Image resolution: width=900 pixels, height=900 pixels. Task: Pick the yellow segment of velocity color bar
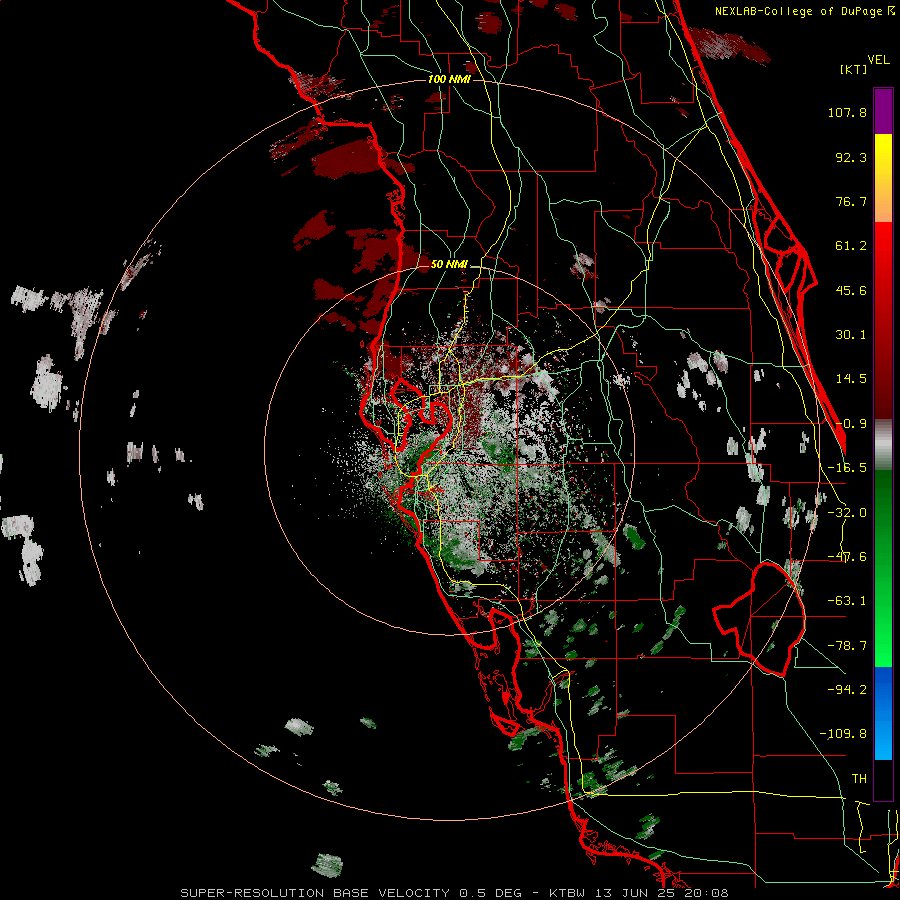[883, 178]
